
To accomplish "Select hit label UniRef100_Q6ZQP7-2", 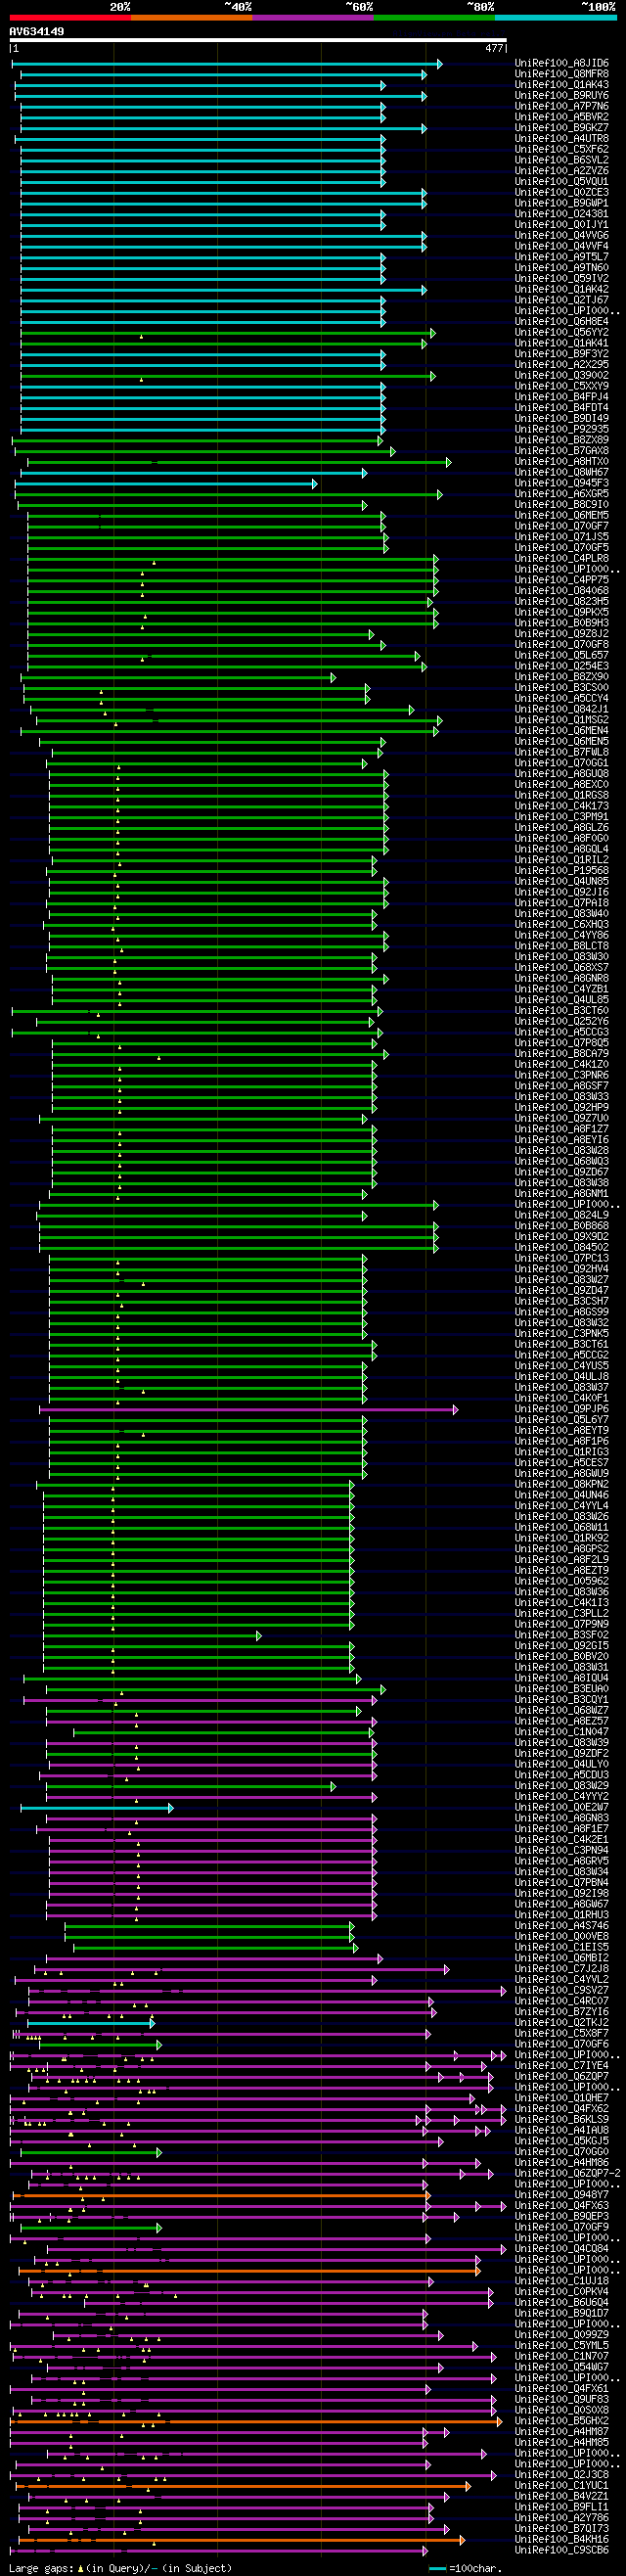I will (x=567, y=2173).
